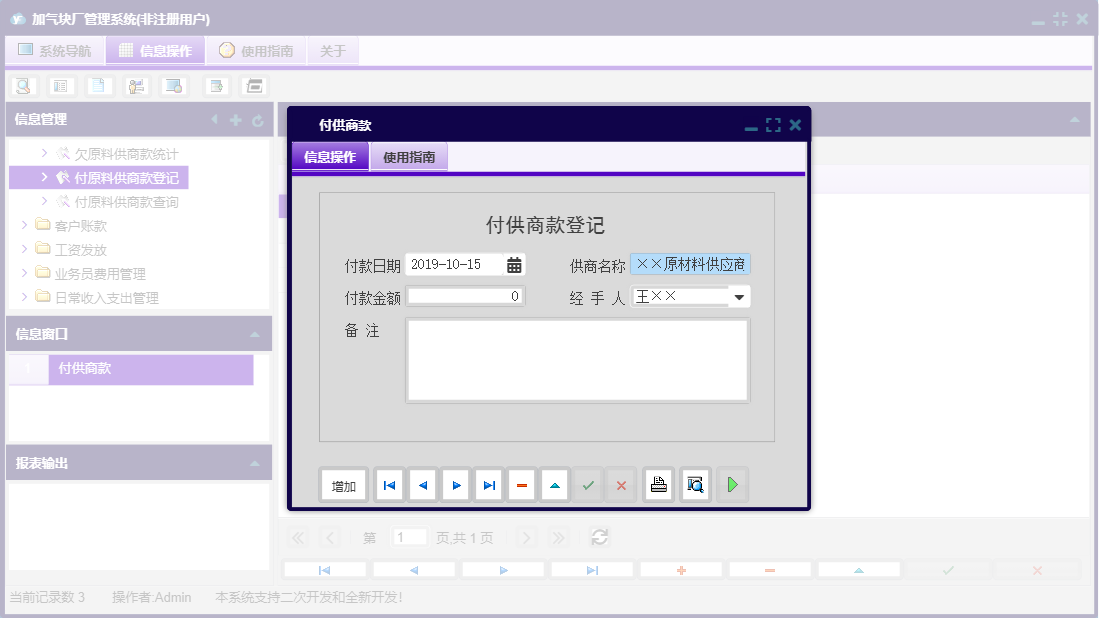The height and width of the screenshot is (618, 1099).
Task: Click the 增加 button
Action: [343, 484]
